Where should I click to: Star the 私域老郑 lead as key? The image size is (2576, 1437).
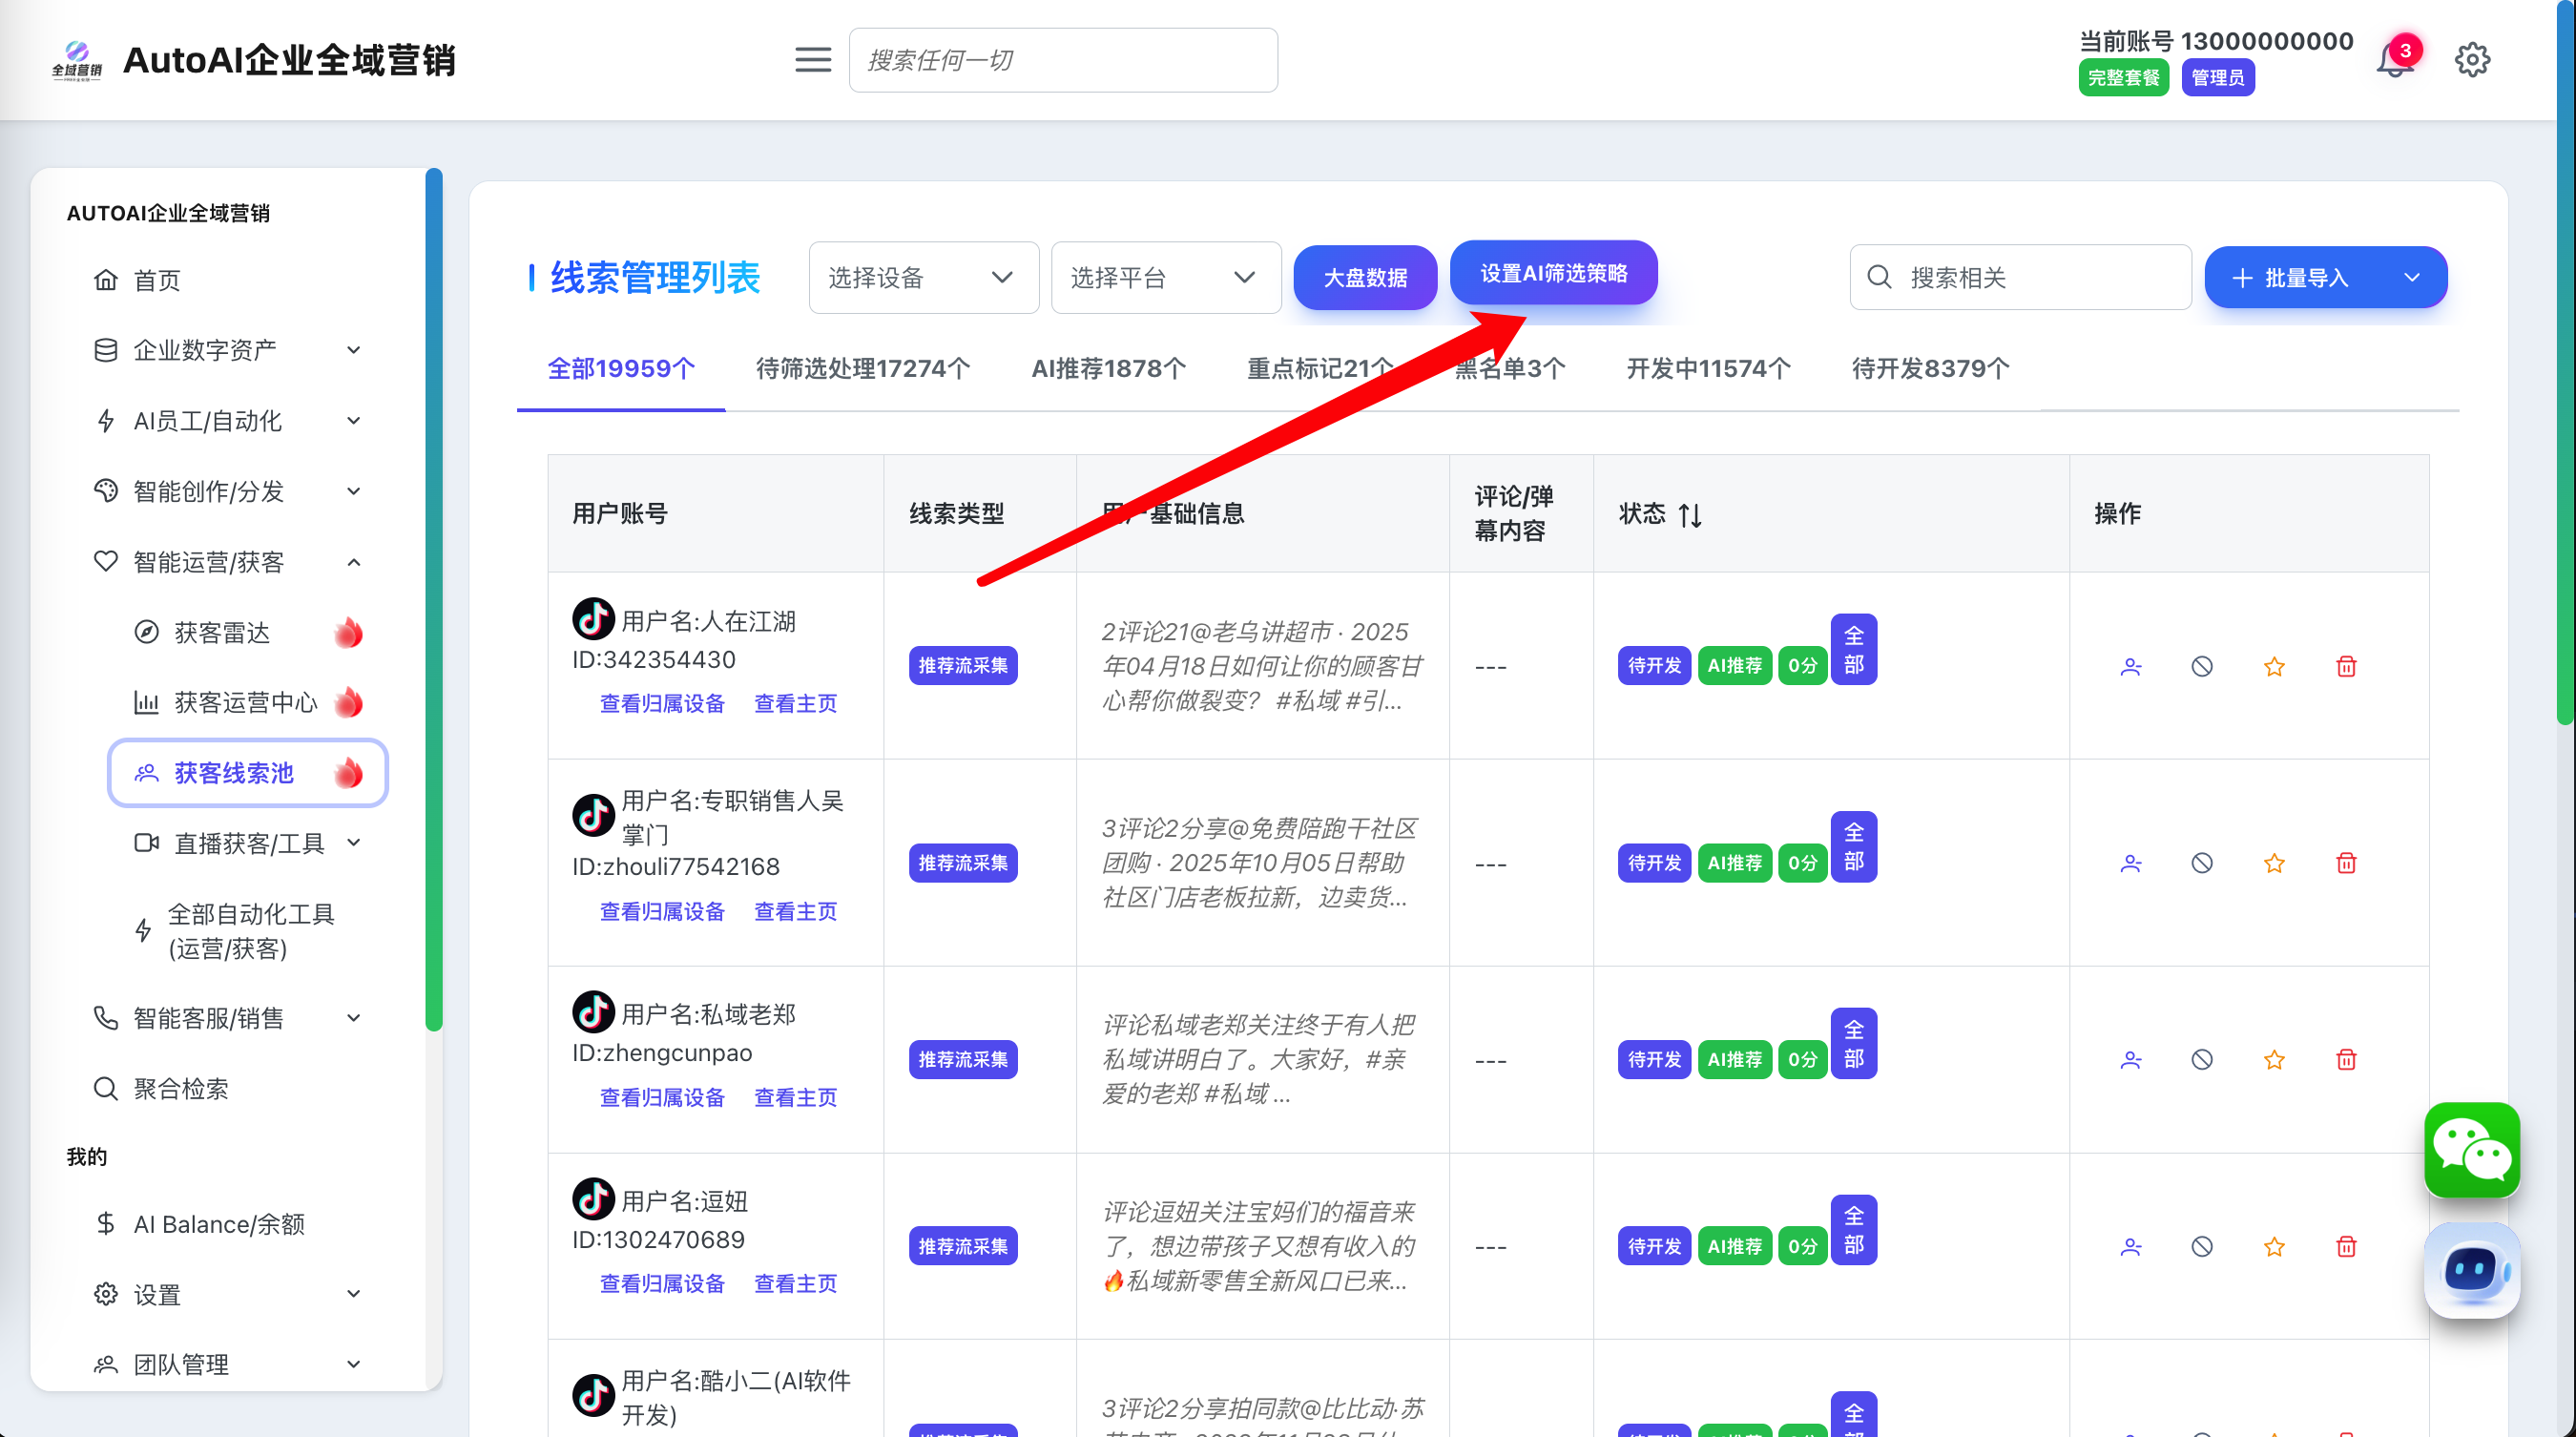click(x=2274, y=1059)
